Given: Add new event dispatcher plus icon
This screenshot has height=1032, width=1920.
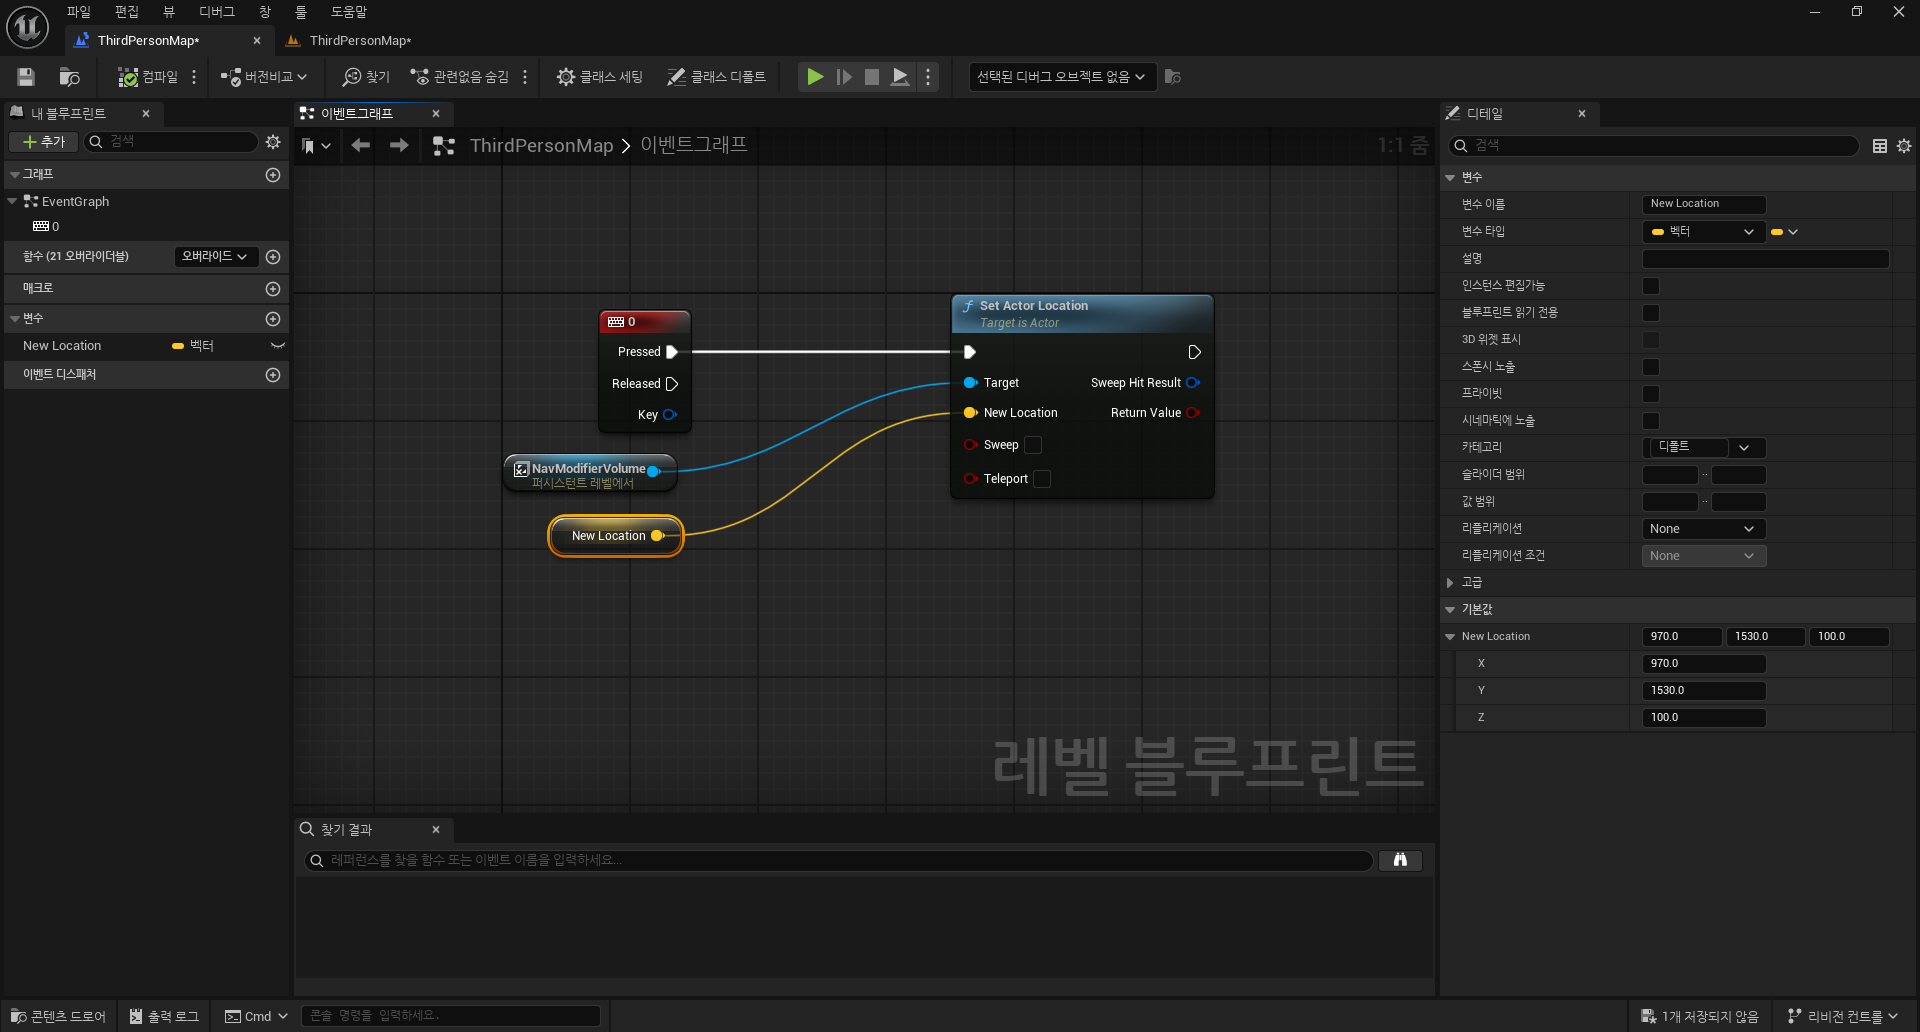Looking at the screenshot, I should [273, 375].
